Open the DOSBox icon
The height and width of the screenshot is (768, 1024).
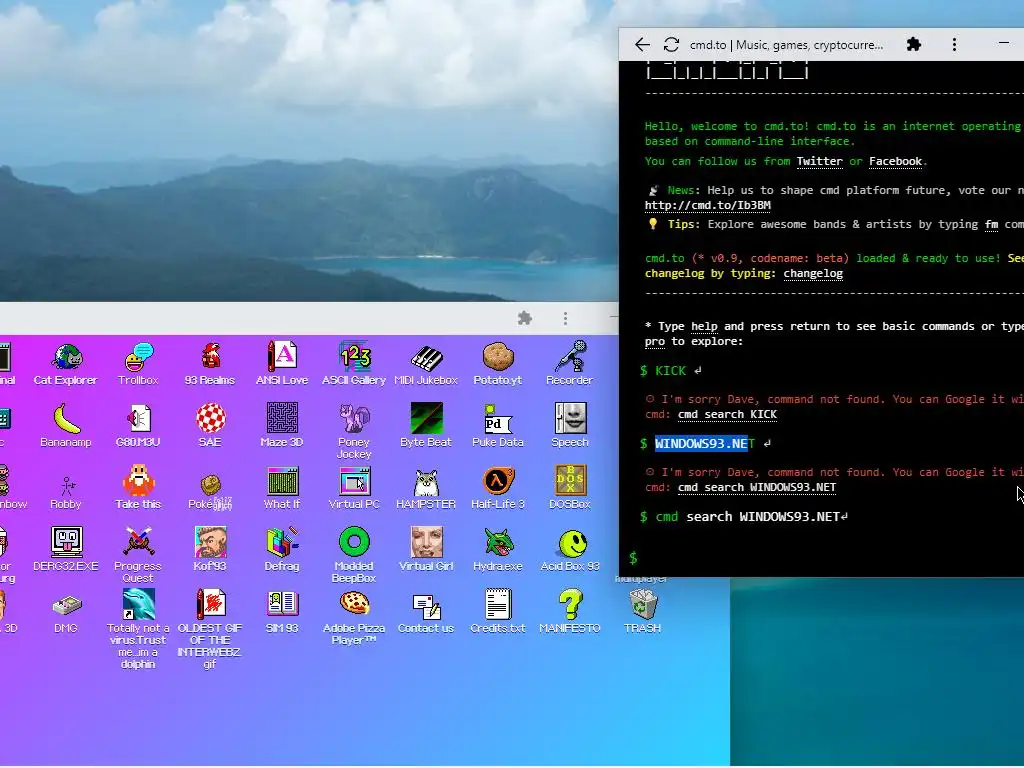[569, 488]
